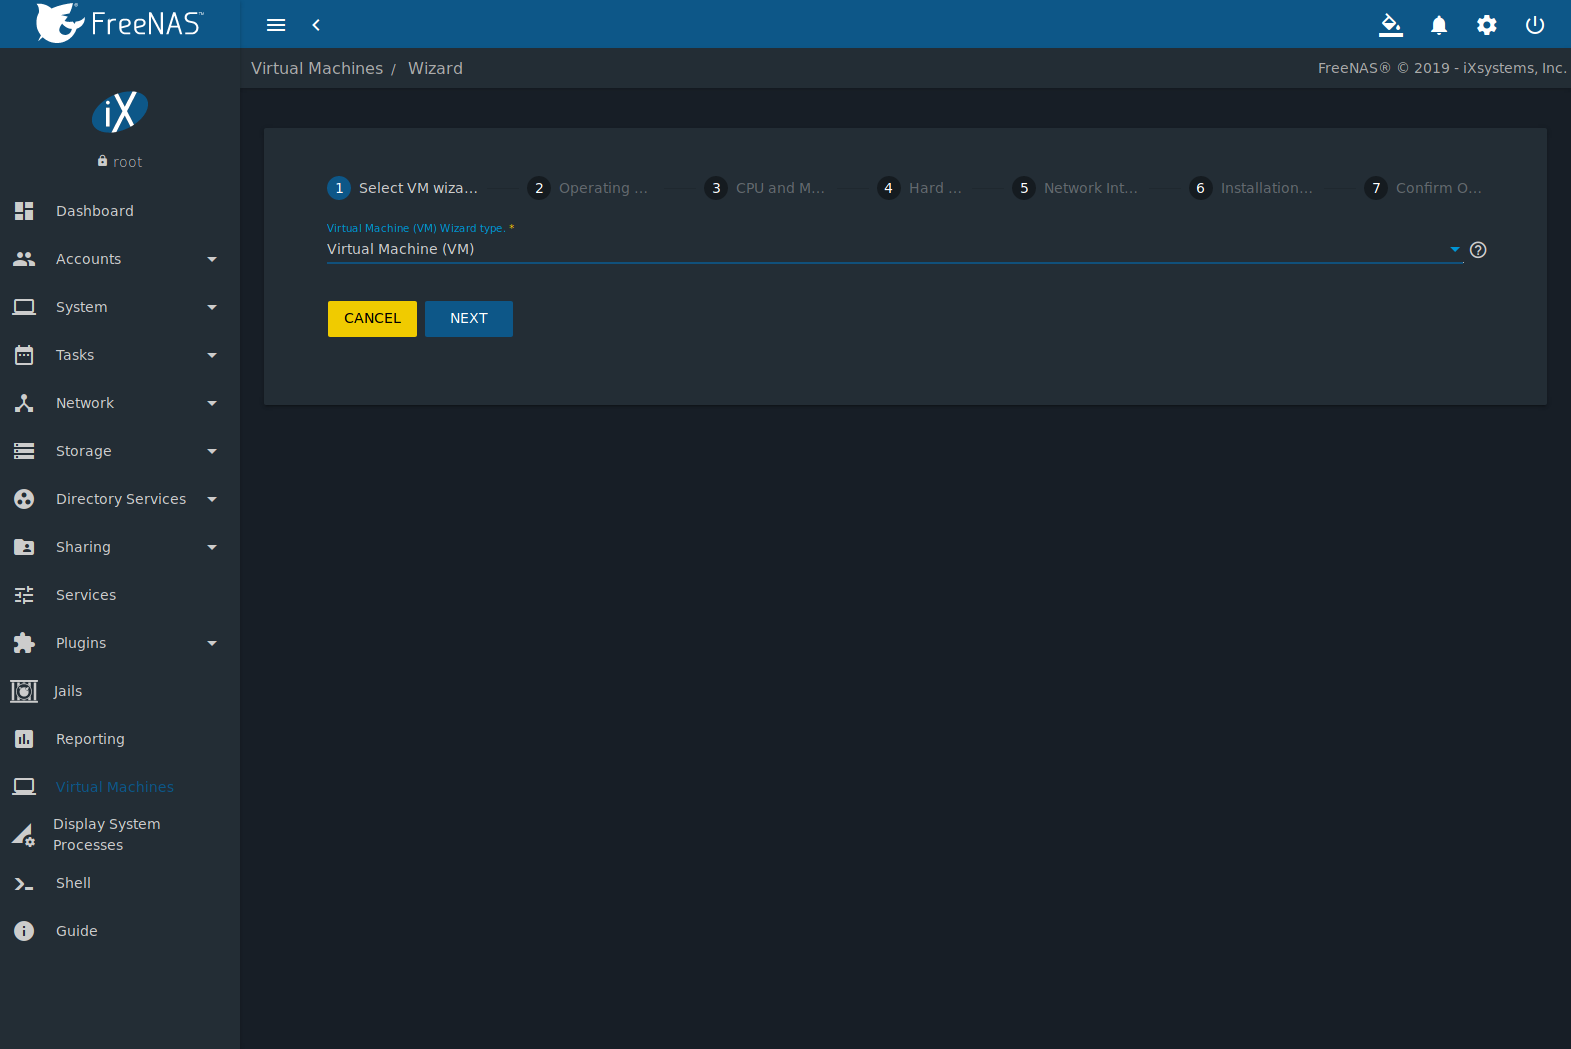Expand the Directory Services menu arrow
The image size is (1571, 1049).
pos(212,499)
